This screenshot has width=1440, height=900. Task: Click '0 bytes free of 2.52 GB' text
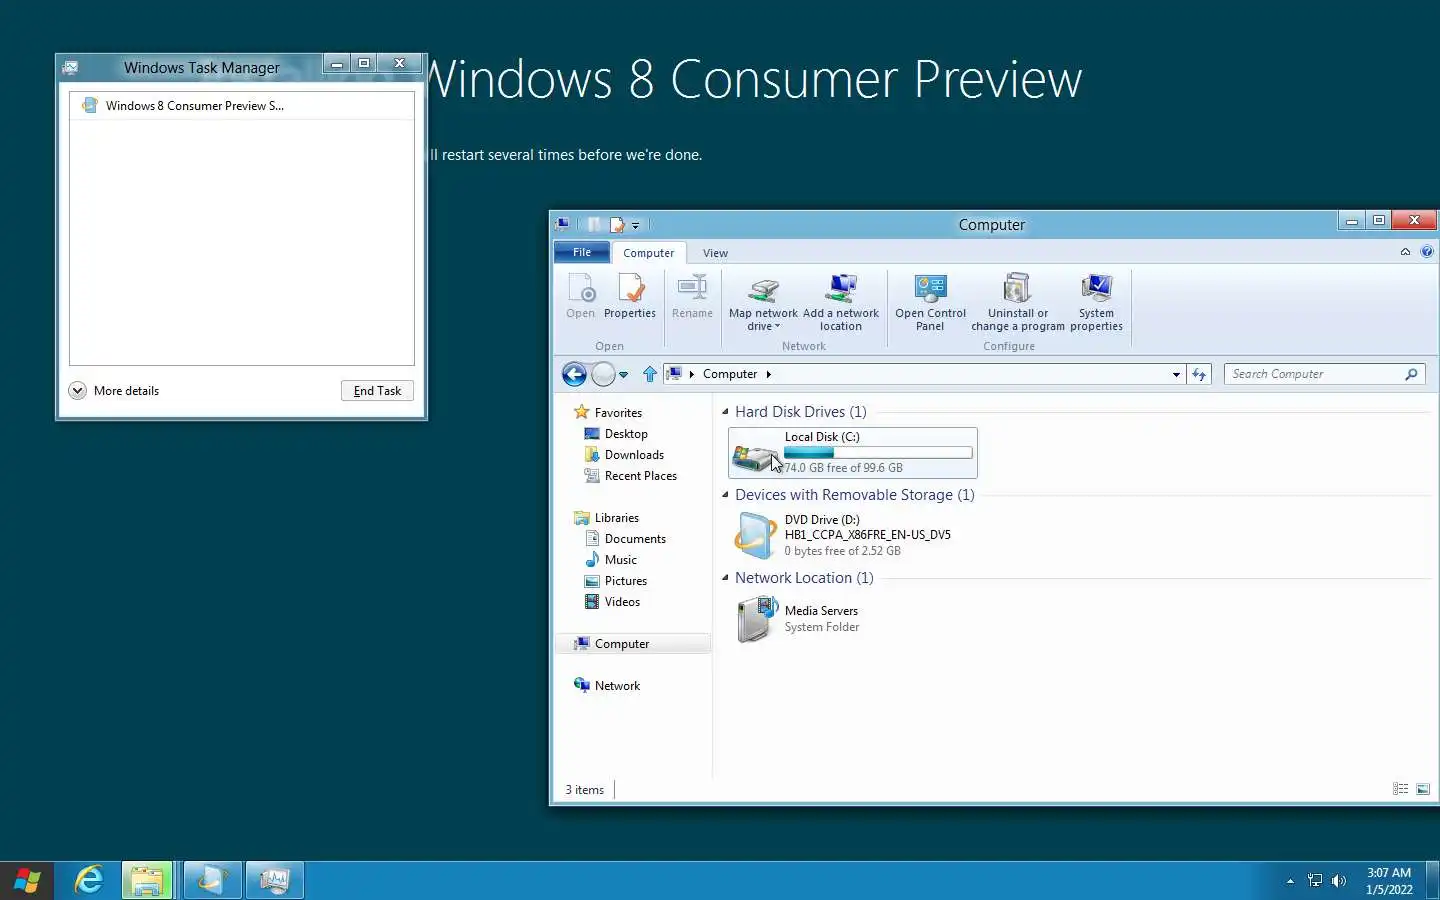coord(842,551)
